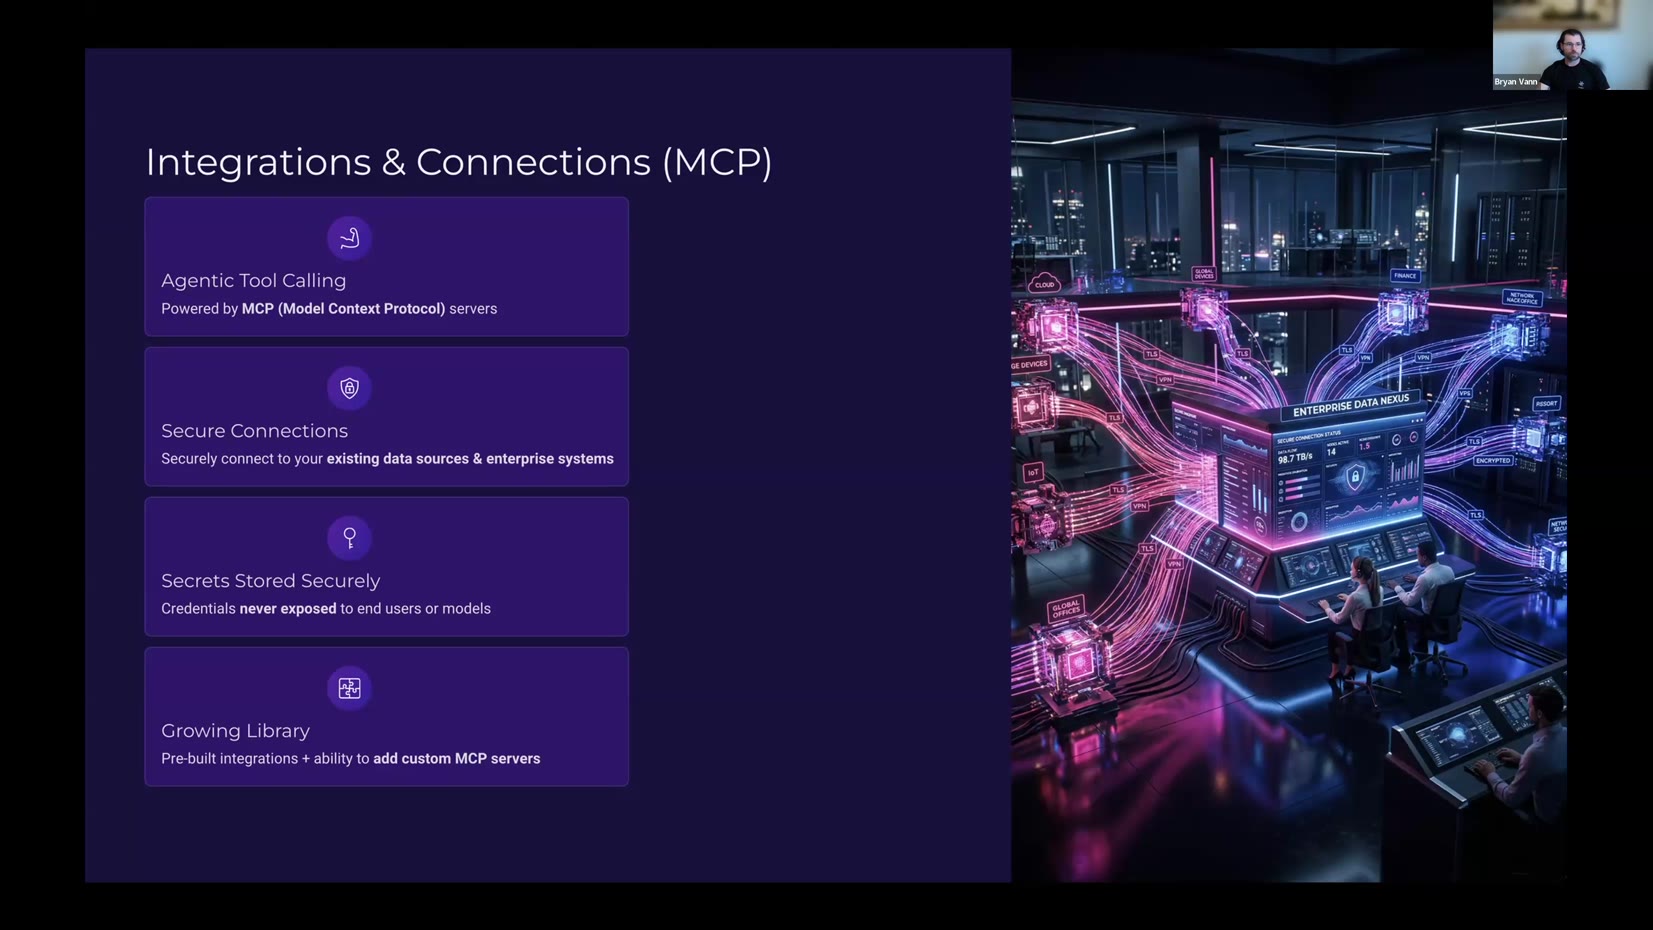This screenshot has width=1653, height=930.
Task: Expand the ENTERPRISE DATA NEXUS header bar
Action: coord(1352,404)
